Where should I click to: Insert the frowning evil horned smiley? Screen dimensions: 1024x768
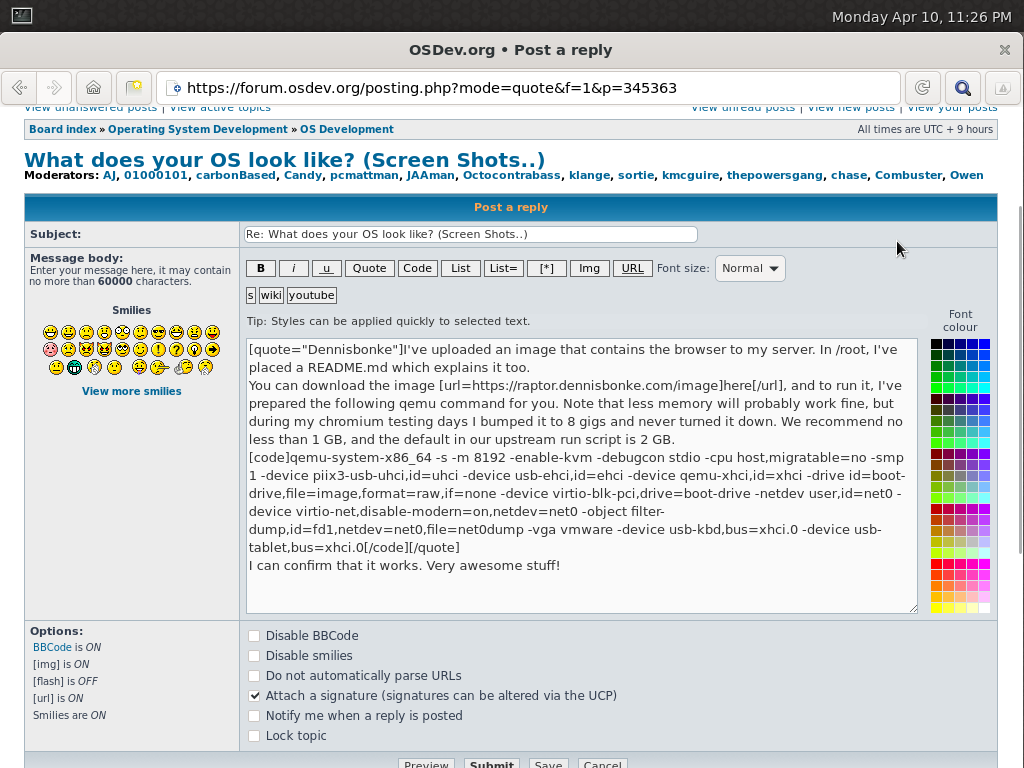click(86, 349)
